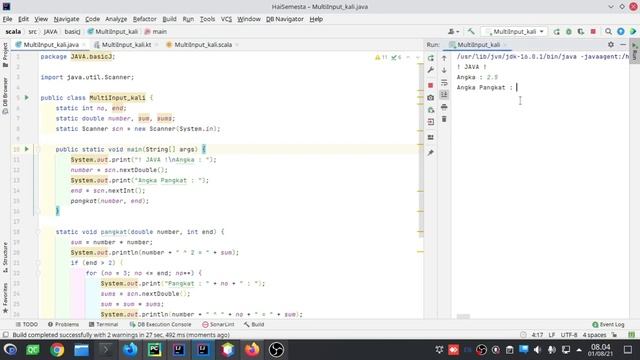The width and height of the screenshot is (640, 360).
Task: Toggle the DB Browser side panel
Action: pyautogui.click(x=5, y=96)
